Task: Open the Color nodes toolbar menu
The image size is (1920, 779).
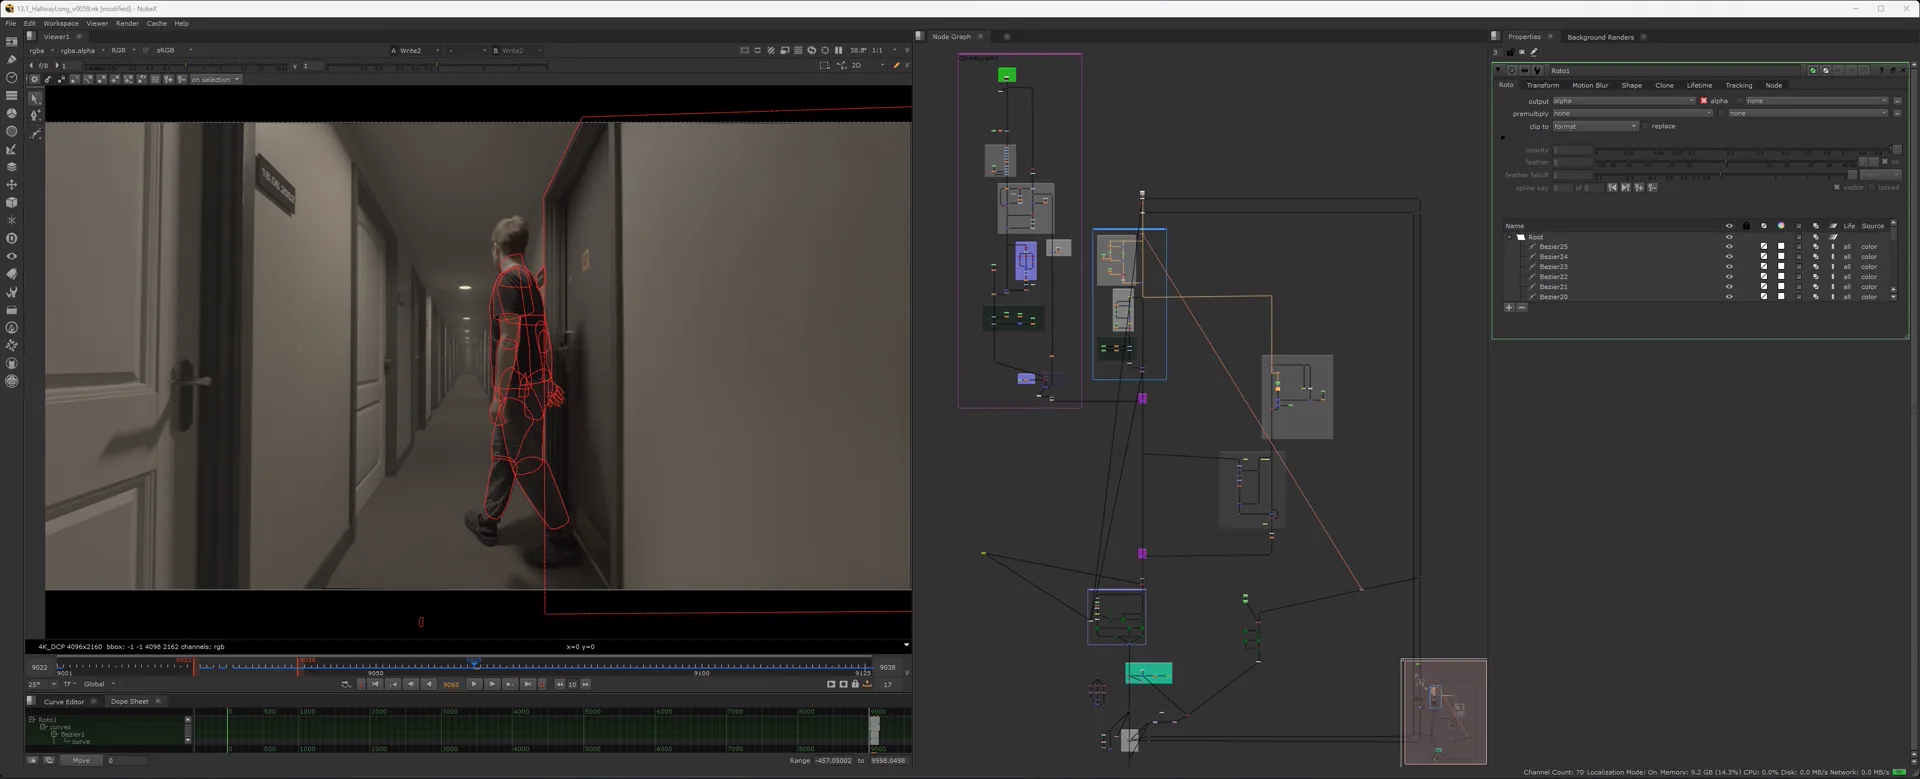Action: [x=11, y=114]
